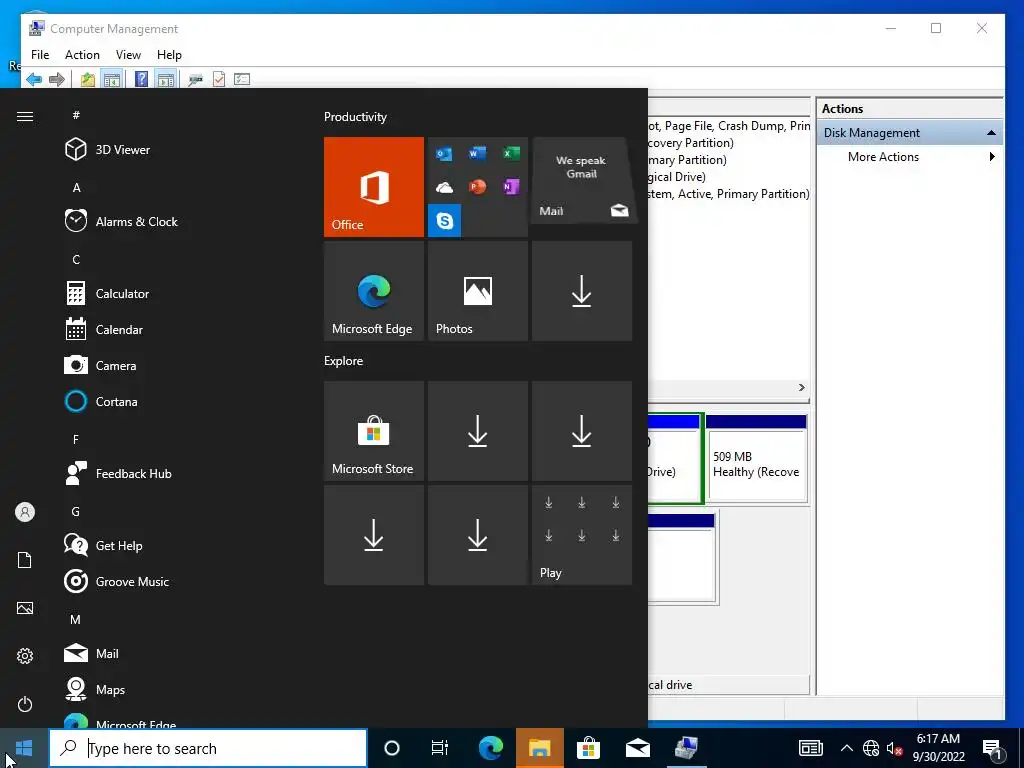The height and width of the screenshot is (768, 1024).
Task: Open Pictures from Start sidebar
Action: pos(25,608)
